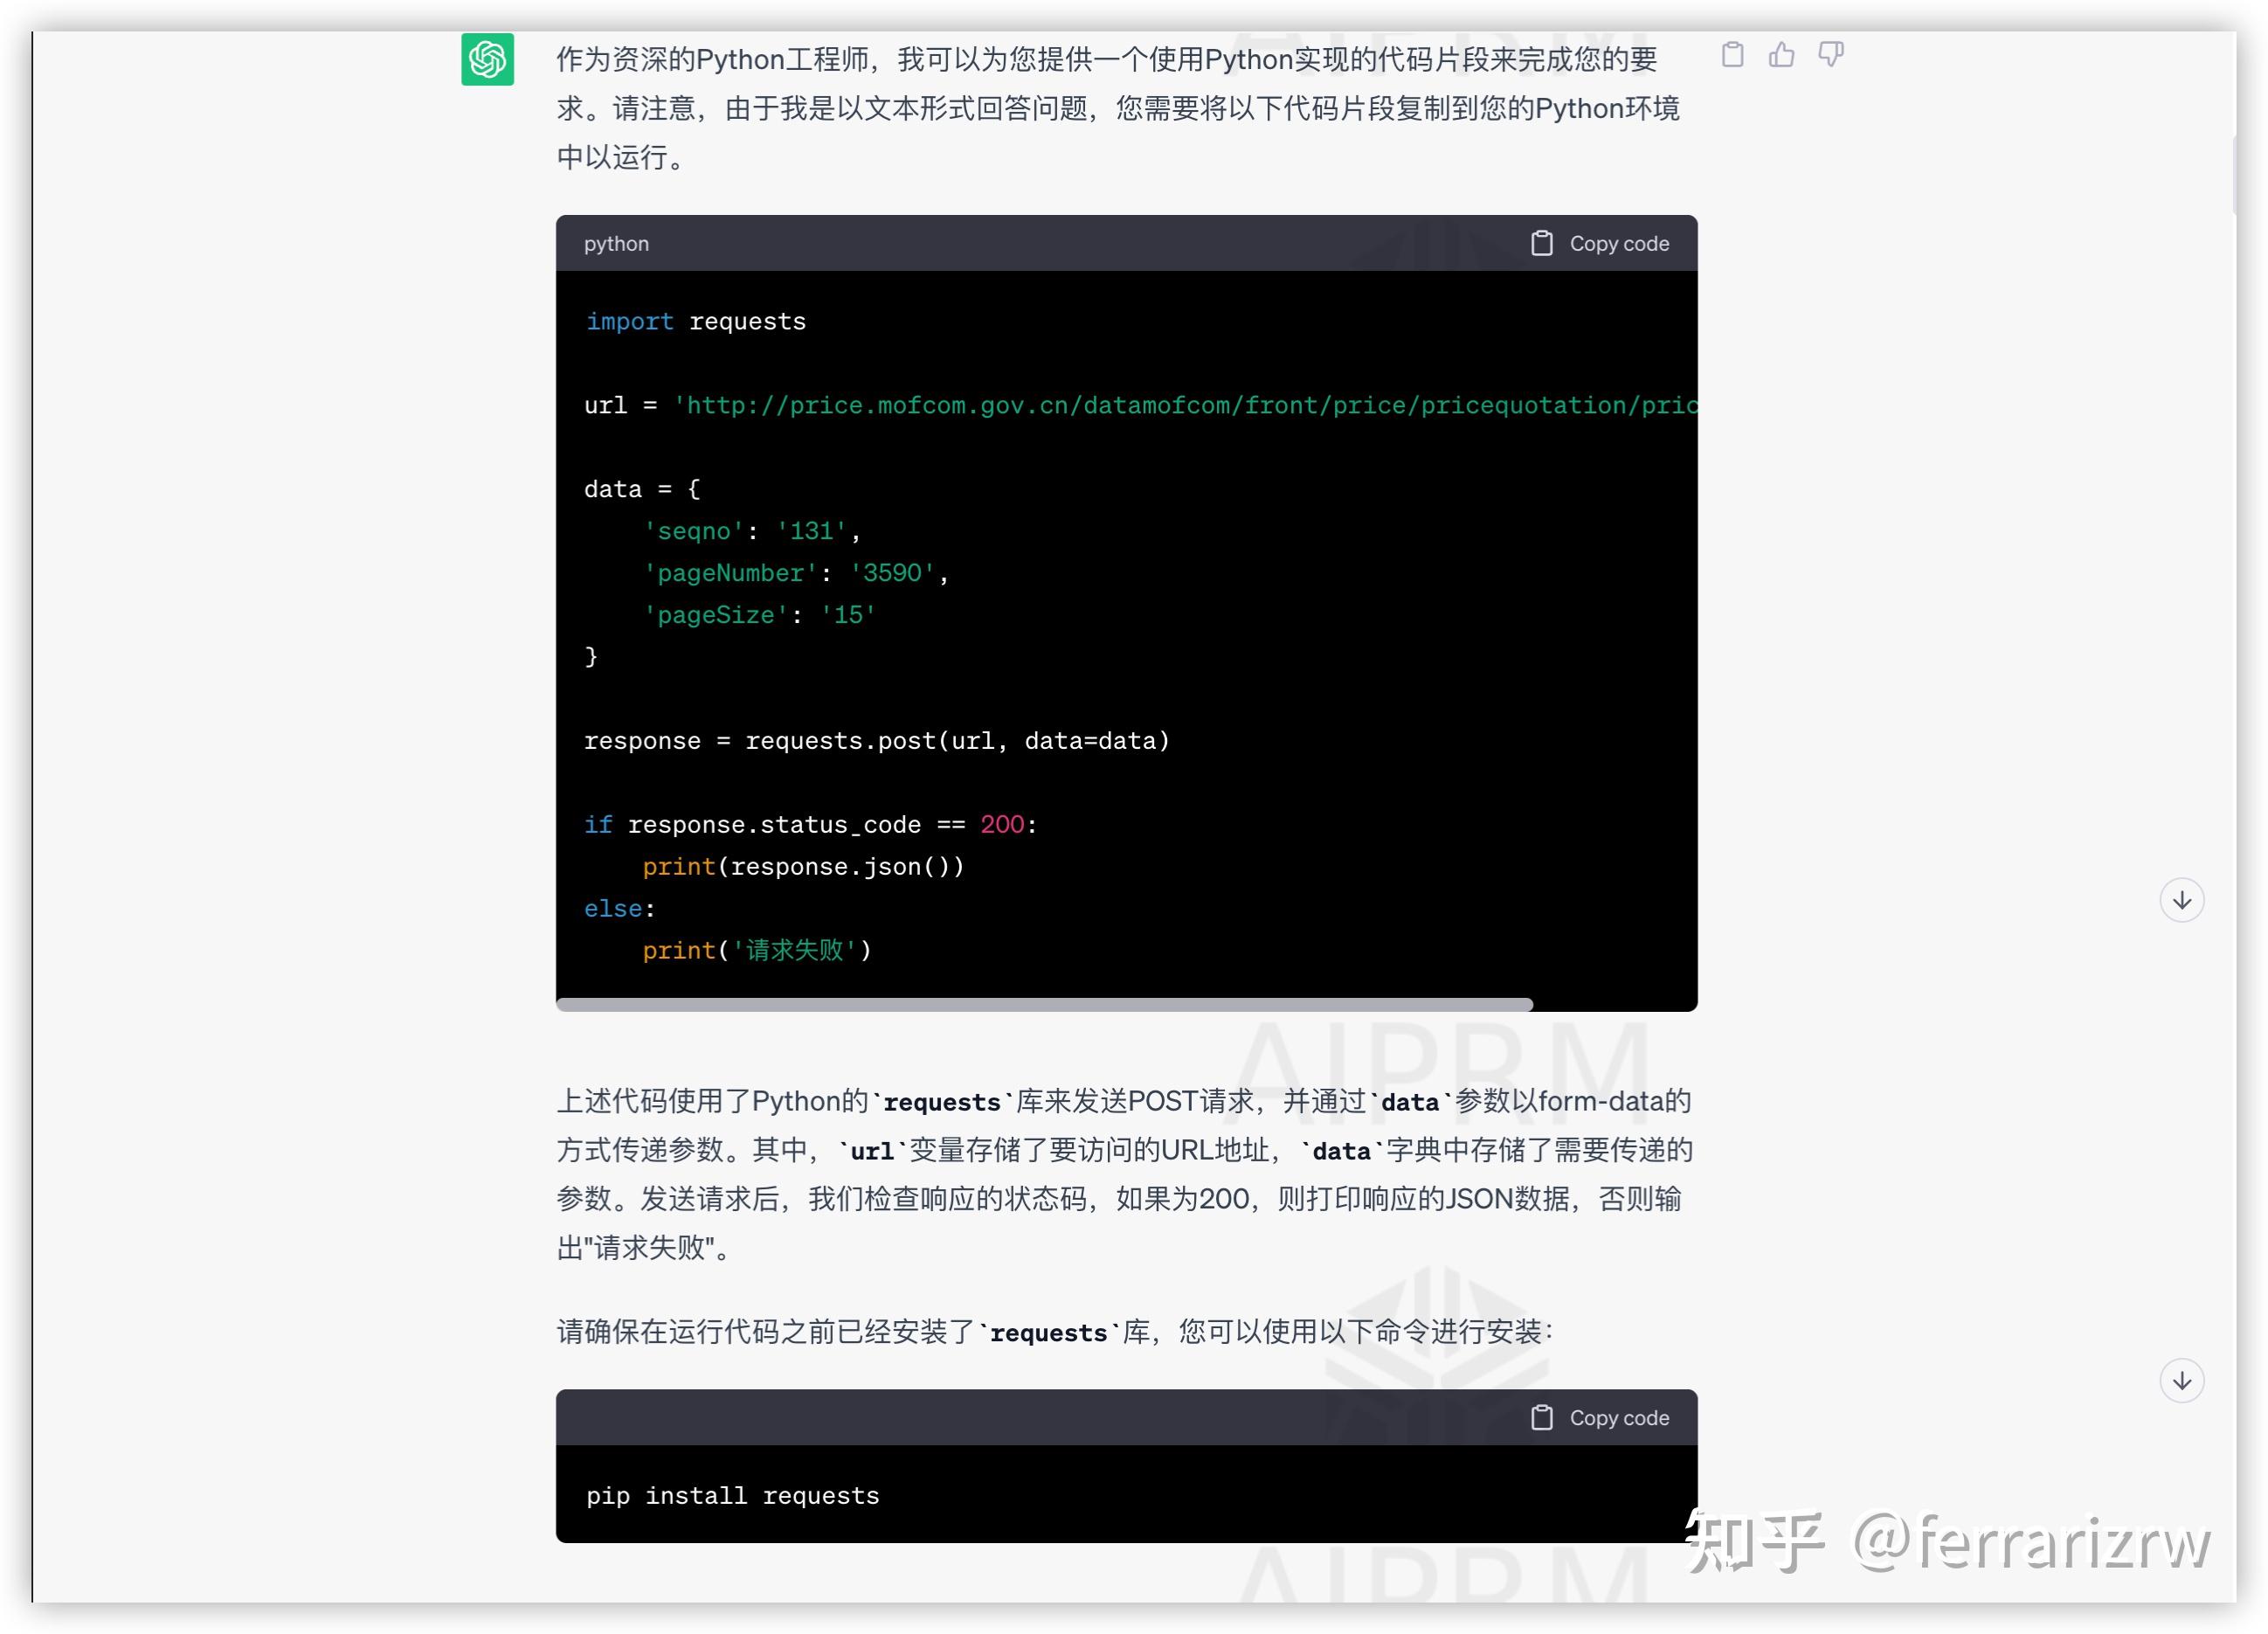The height and width of the screenshot is (1634, 2268).
Task: Click the page's vertical scrollbar thumb
Action: (2236, 174)
